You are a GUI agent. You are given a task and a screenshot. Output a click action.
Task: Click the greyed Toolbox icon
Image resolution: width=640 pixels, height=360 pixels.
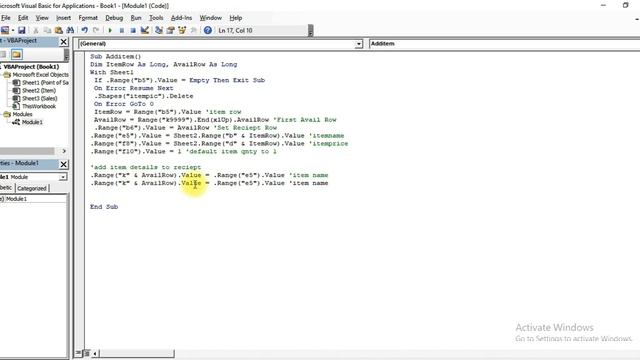[x=193, y=30]
